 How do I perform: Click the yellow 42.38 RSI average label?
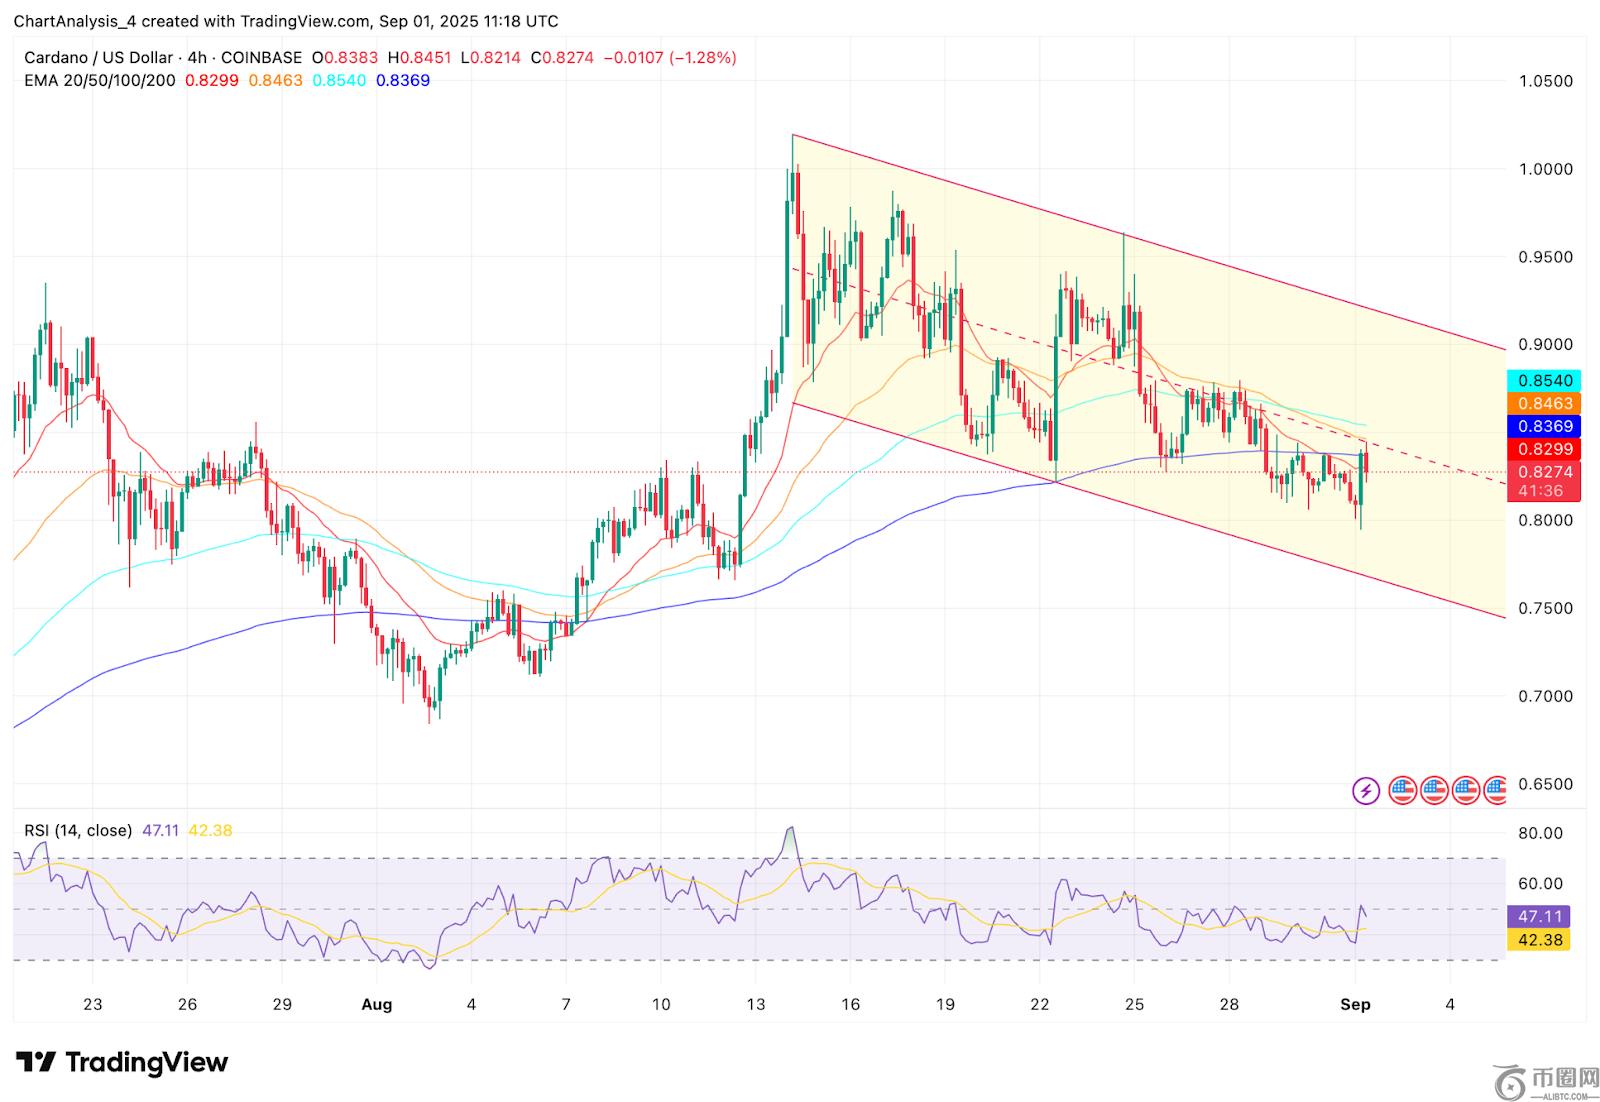coord(1540,940)
